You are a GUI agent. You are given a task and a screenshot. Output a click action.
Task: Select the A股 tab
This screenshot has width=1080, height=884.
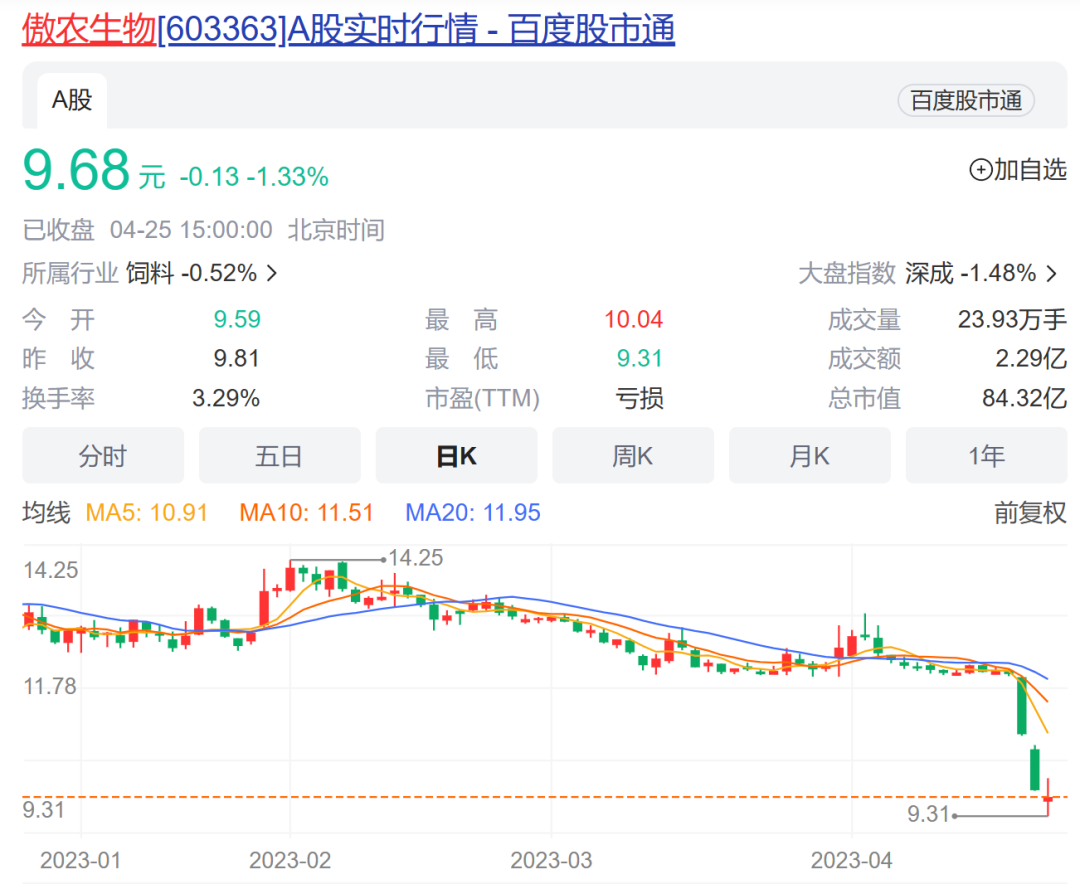72,101
